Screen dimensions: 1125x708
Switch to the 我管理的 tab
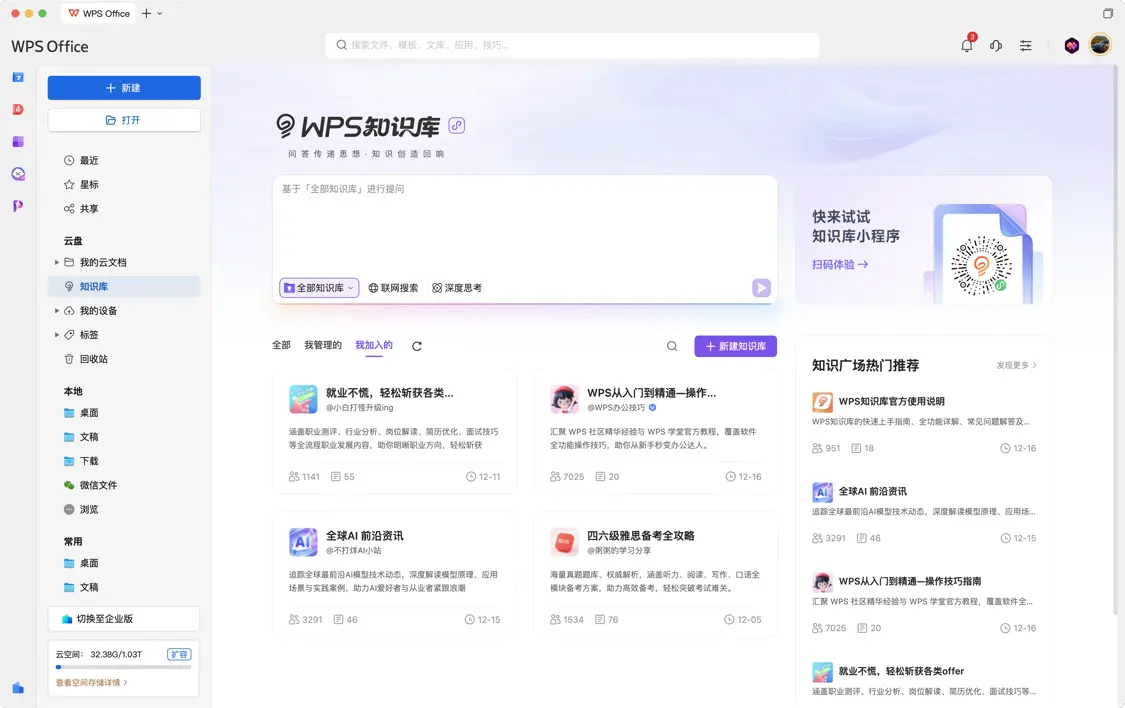[x=323, y=345]
